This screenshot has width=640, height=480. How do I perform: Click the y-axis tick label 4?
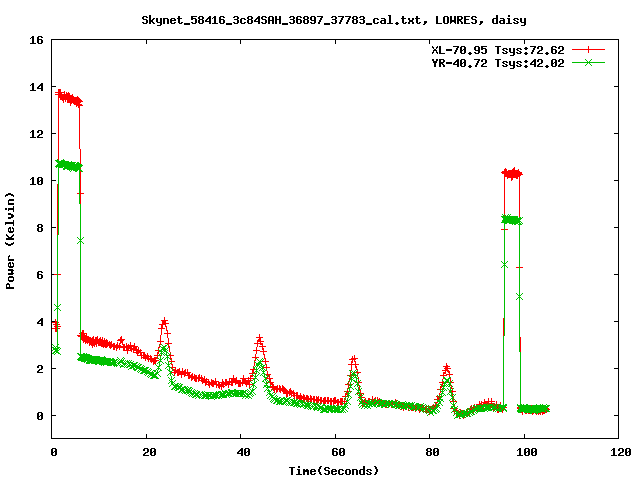pos(40,322)
